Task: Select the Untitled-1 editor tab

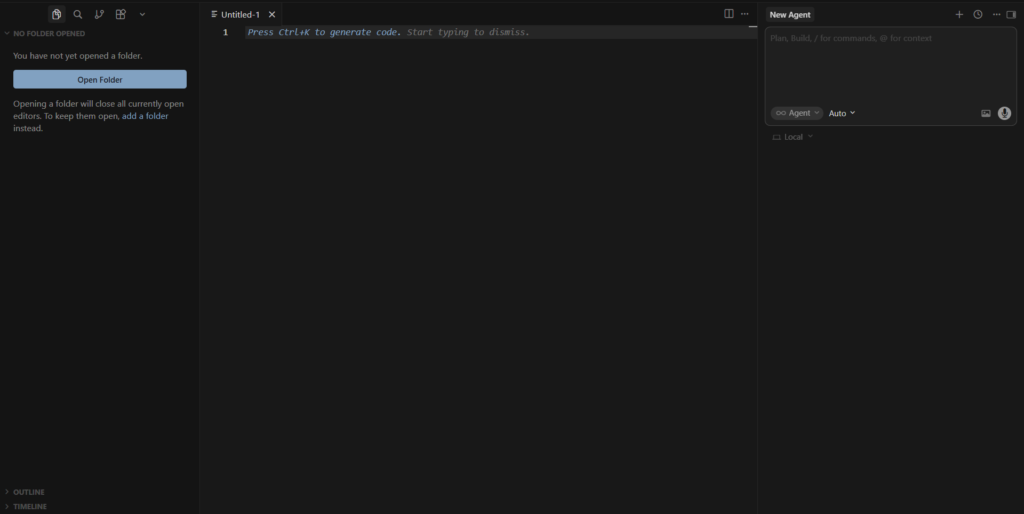Action: click(x=239, y=15)
